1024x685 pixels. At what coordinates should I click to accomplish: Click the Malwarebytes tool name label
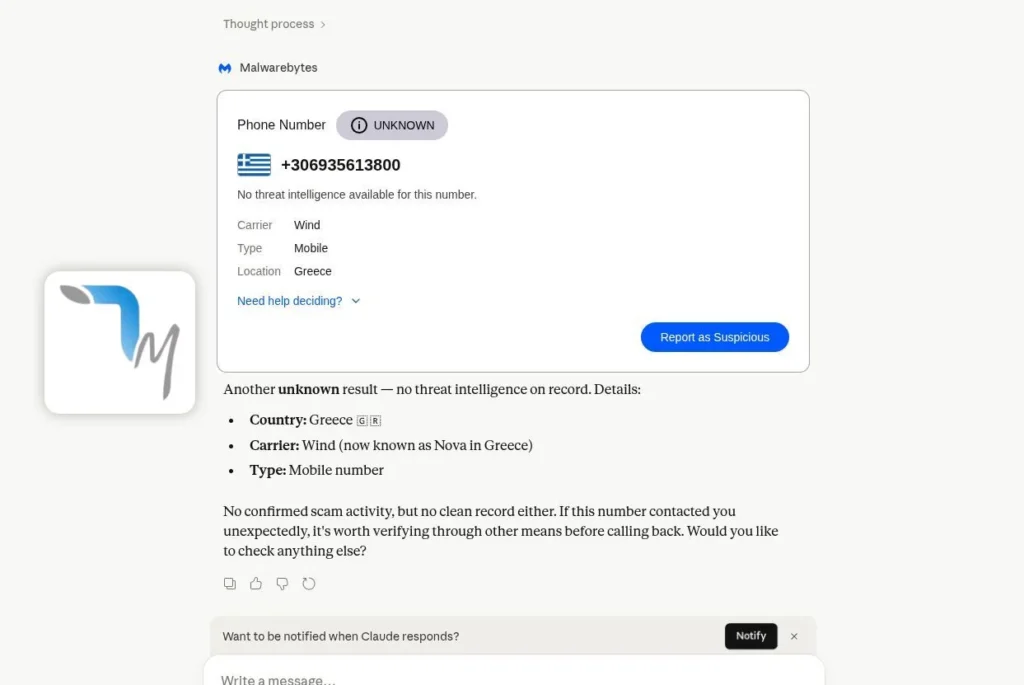pos(278,68)
